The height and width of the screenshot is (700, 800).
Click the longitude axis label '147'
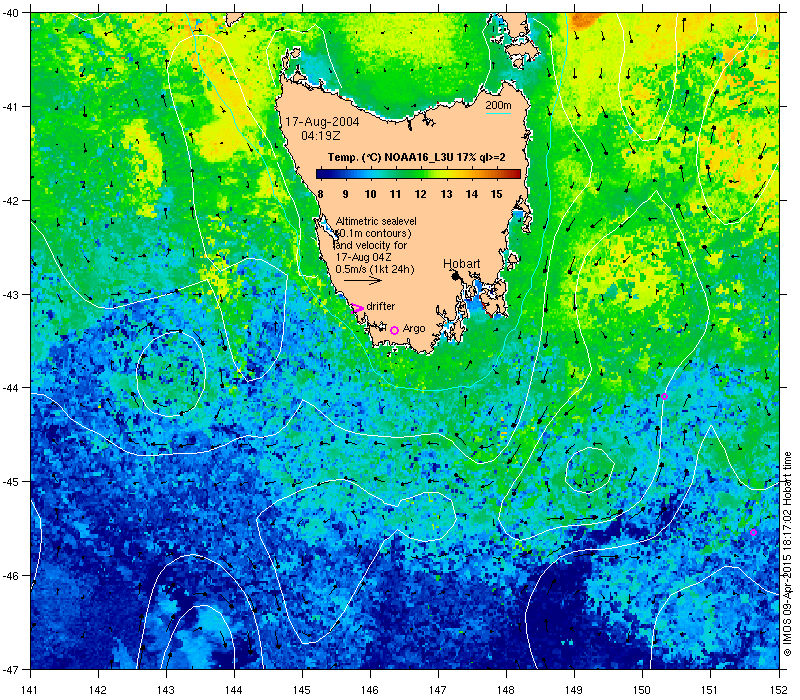pos(438,690)
